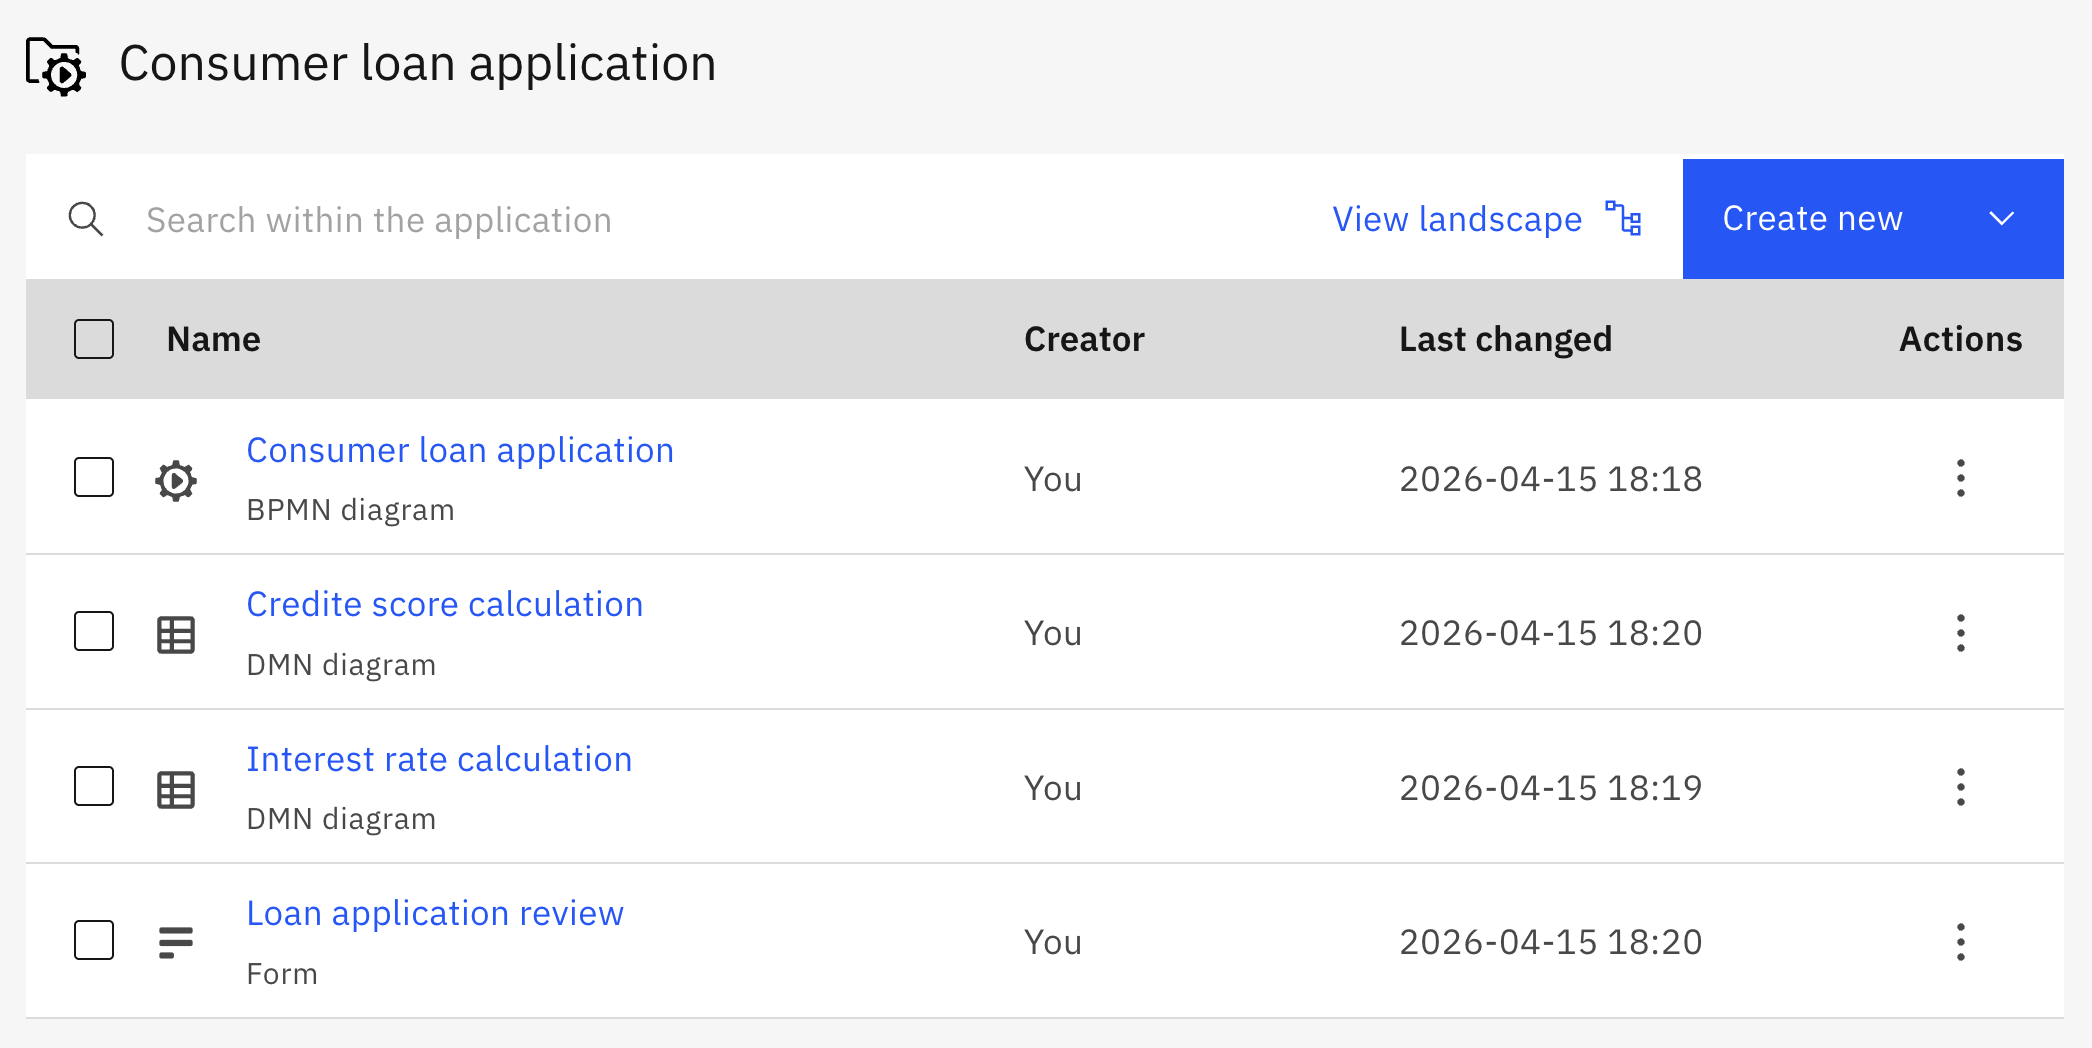The height and width of the screenshot is (1048, 2092).
Task: Tick the Interest rate calculation row checkbox
Action: point(94,787)
